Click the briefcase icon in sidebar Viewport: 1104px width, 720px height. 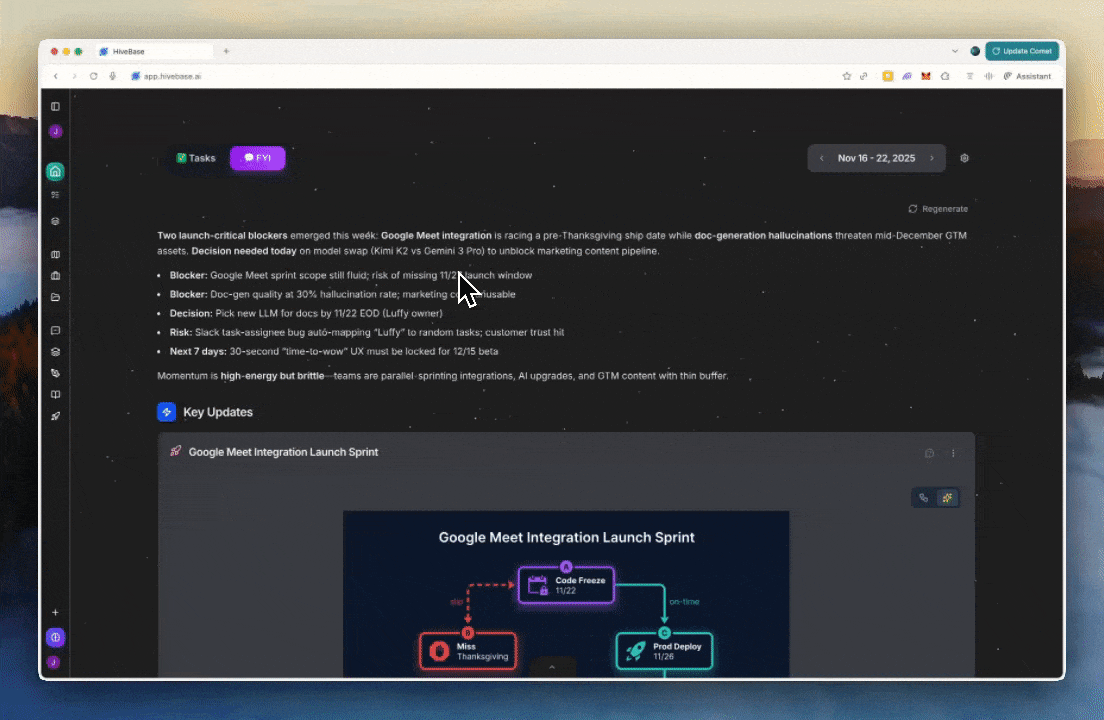pos(55,276)
